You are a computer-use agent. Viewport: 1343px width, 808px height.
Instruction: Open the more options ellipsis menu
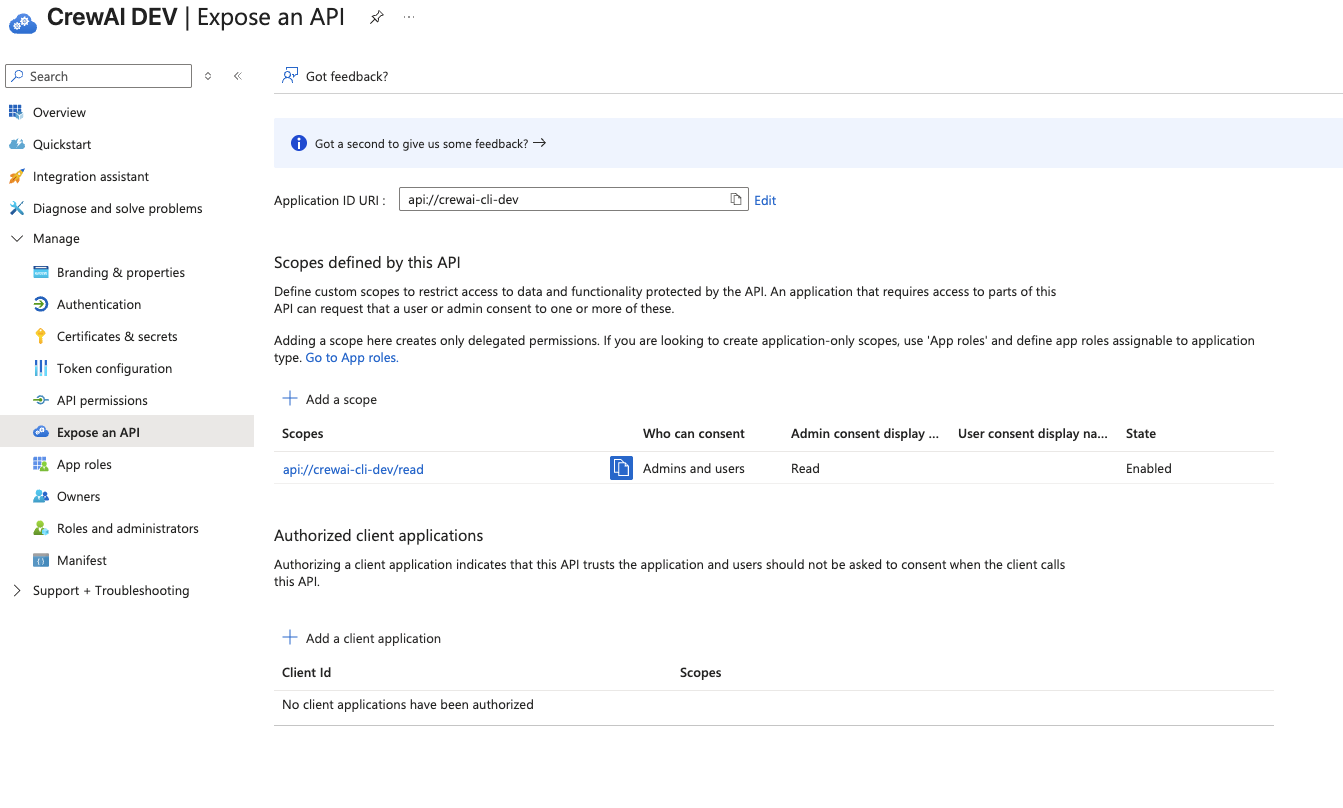tap(408, 17)
